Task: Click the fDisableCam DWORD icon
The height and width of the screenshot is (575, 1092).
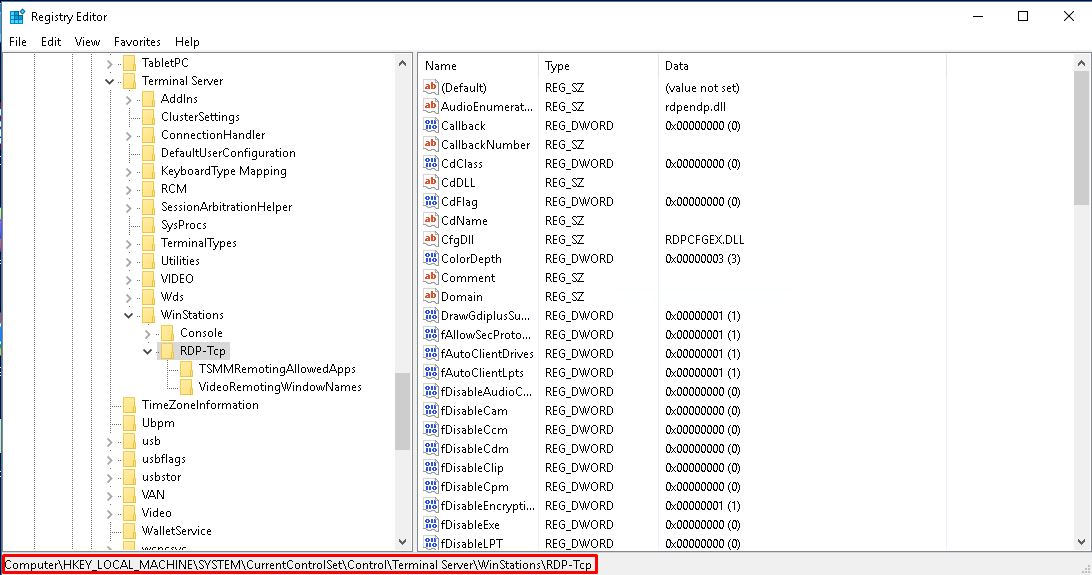Action: pyautogui.click(x=431, y=411)
